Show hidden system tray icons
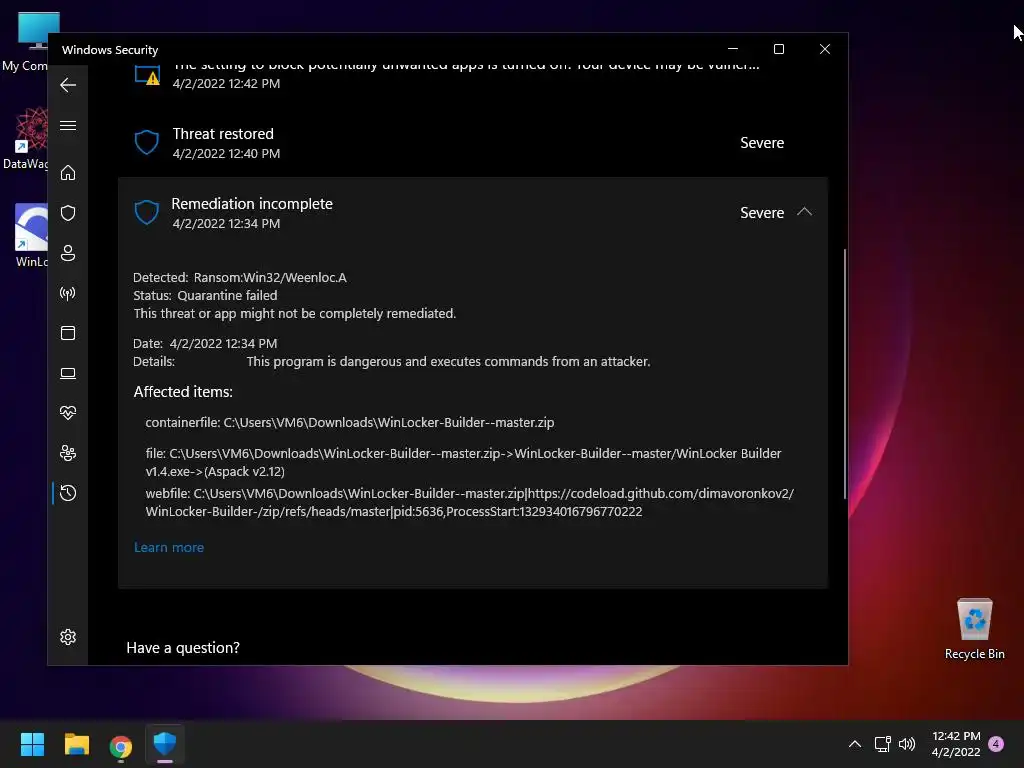The width and height of the screenshot is (1024, 768). point(854,744)
